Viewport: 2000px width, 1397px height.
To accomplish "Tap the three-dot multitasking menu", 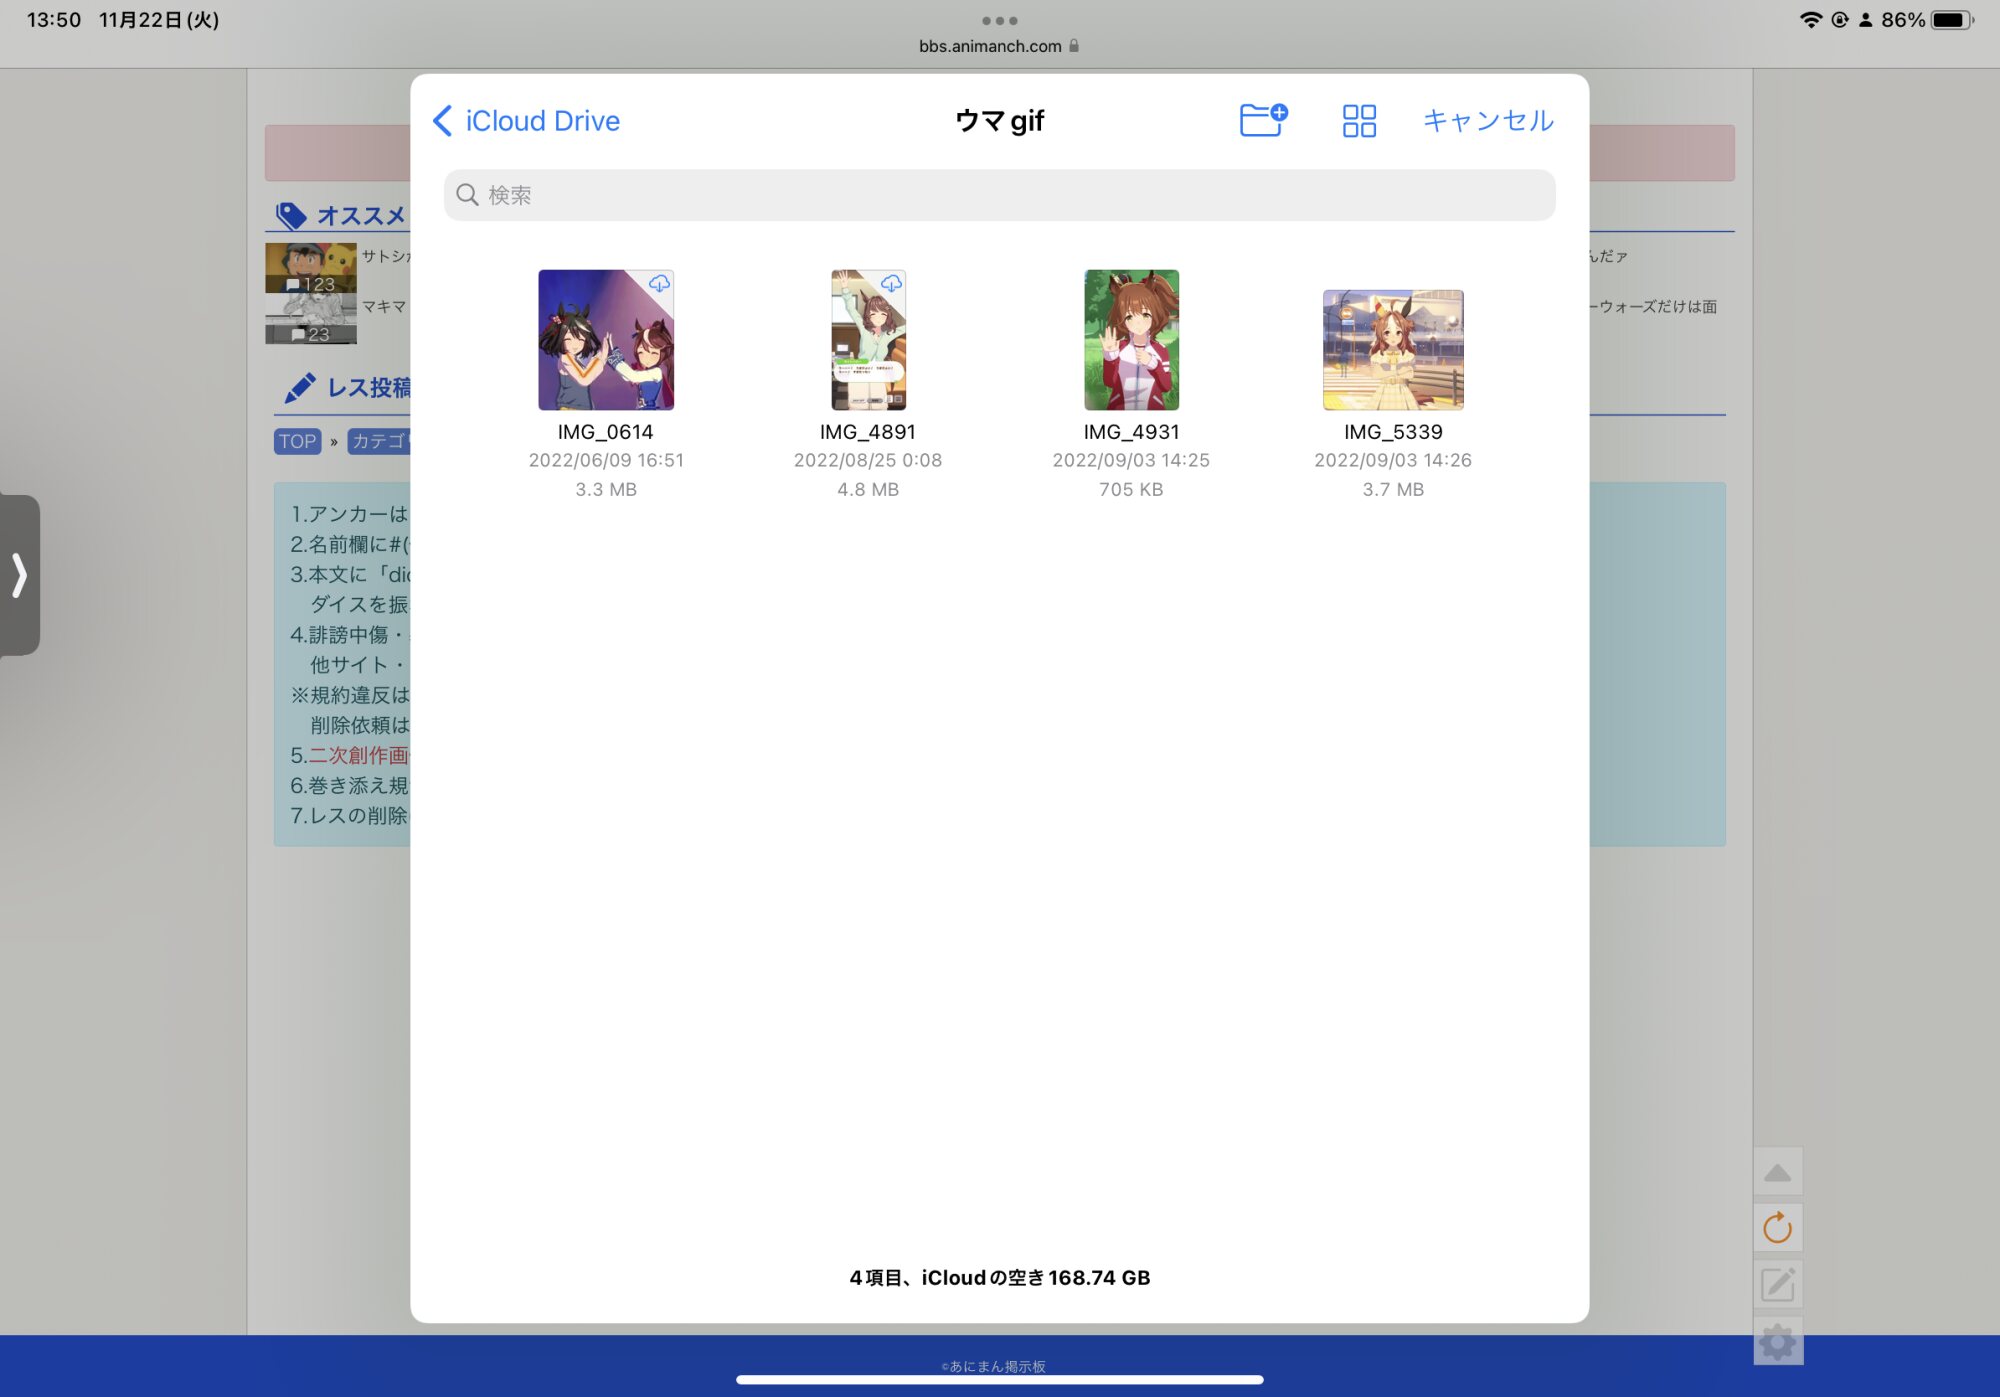I will tap(999, 20).
